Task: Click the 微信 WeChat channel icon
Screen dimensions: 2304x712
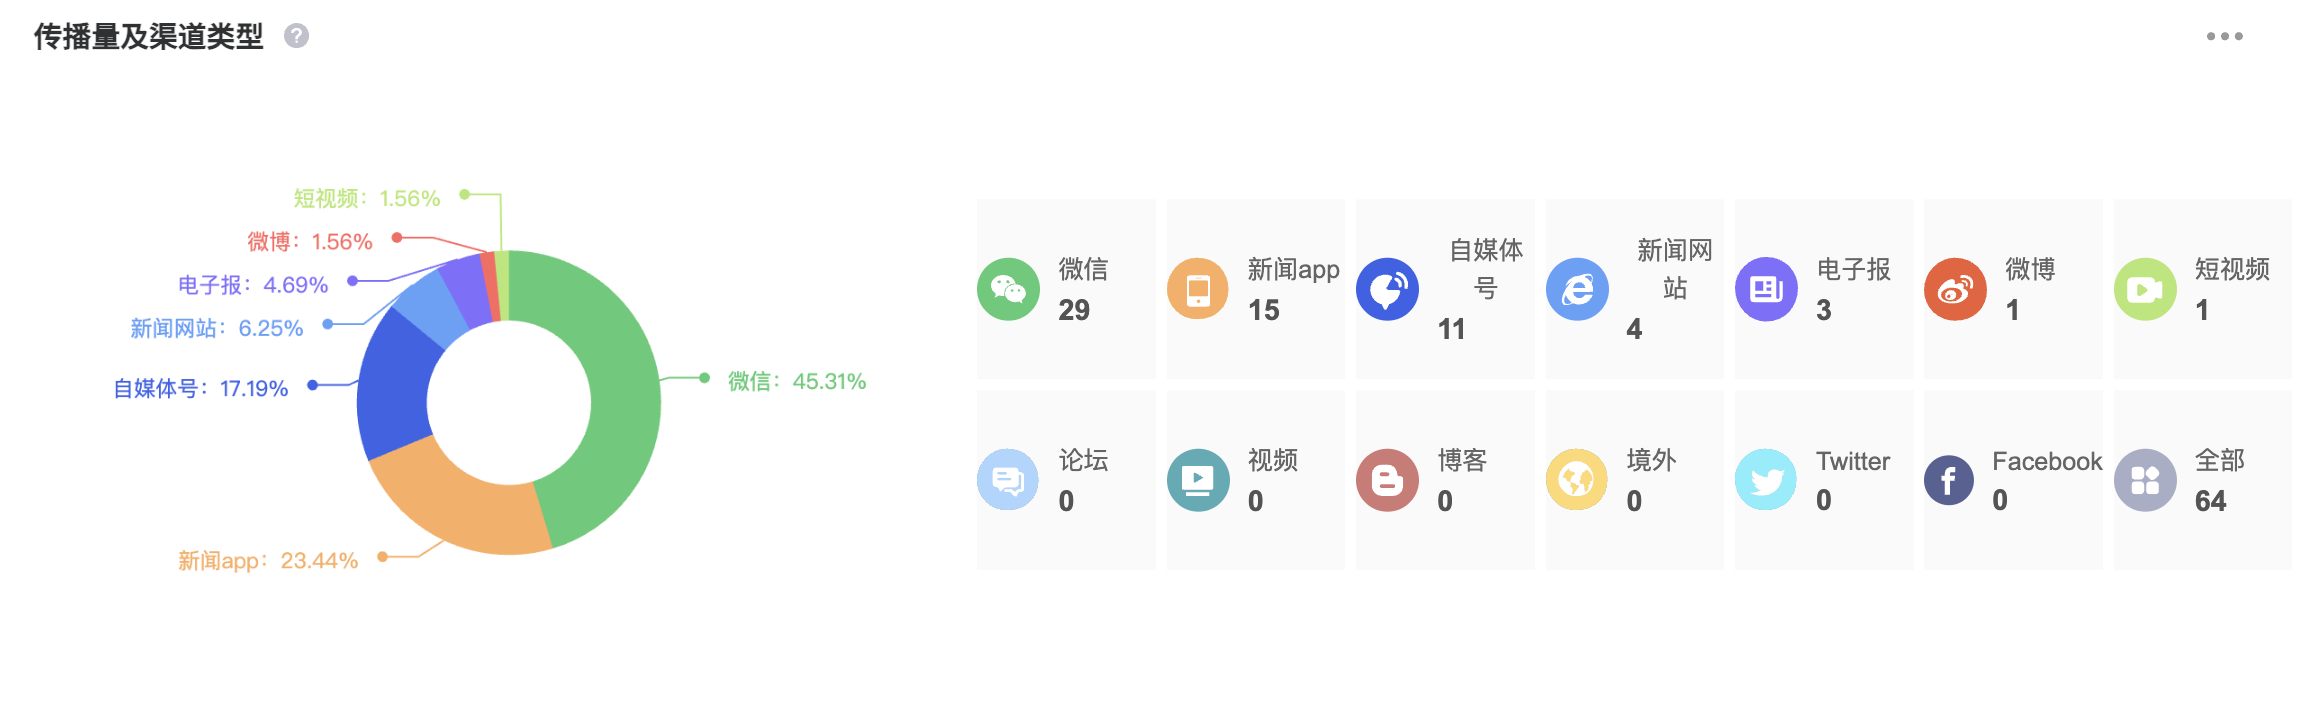Action: 1008,289
